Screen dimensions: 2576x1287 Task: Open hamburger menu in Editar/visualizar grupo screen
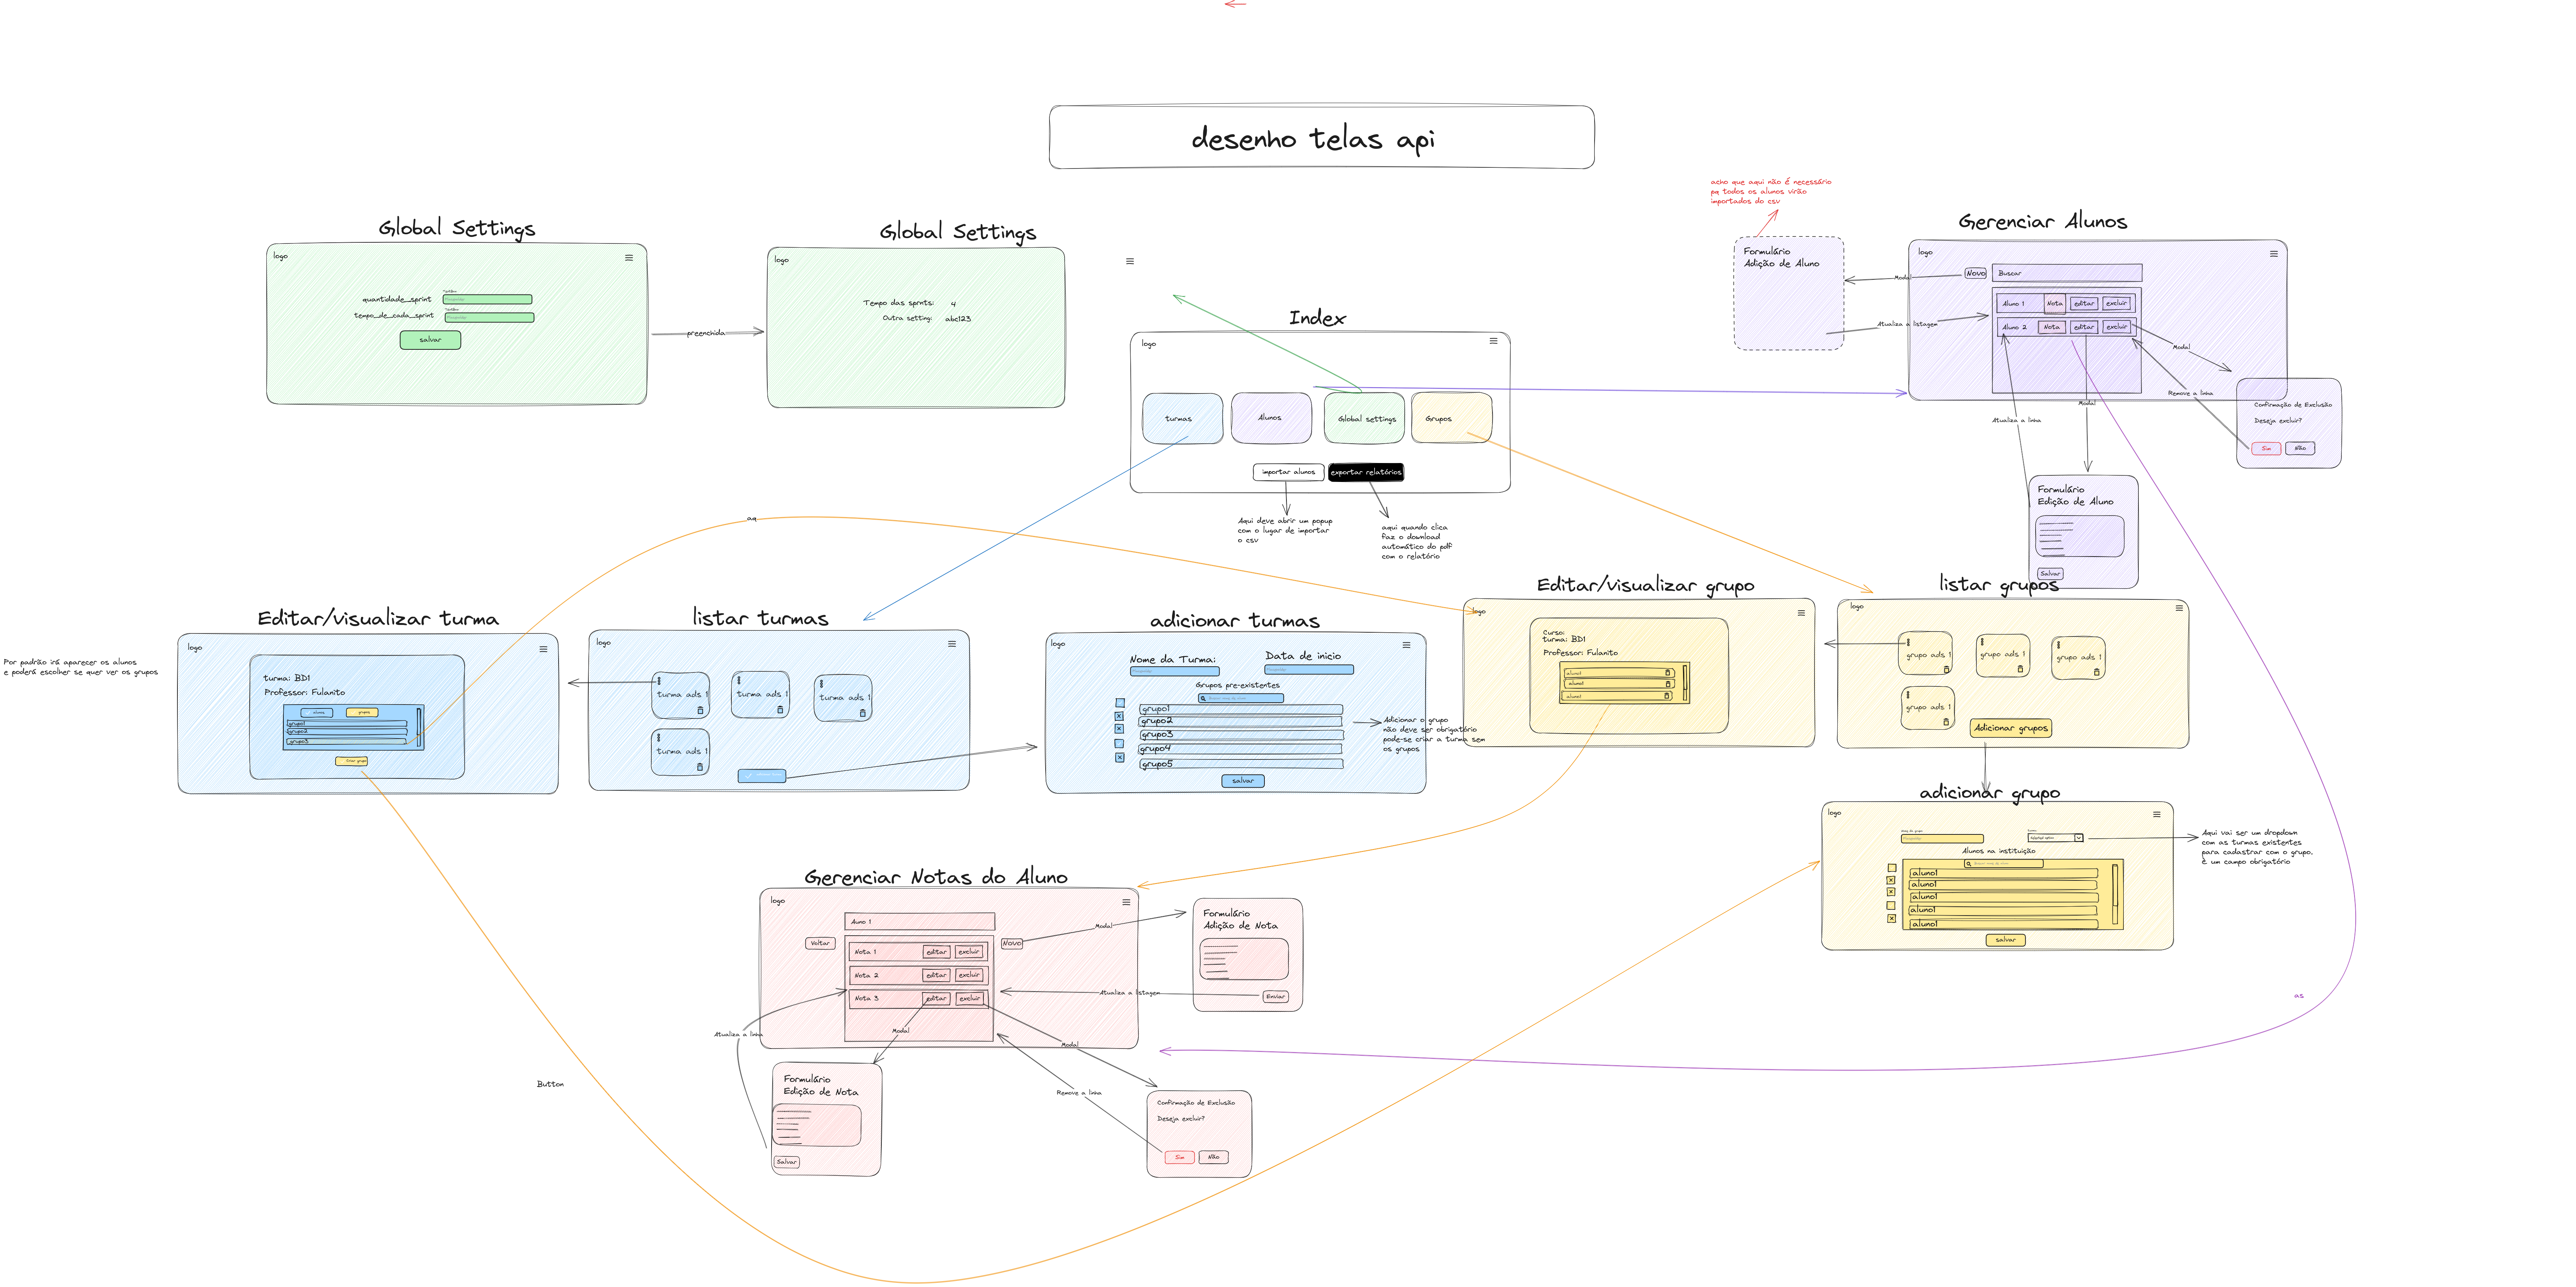[x=1801, y=613]
